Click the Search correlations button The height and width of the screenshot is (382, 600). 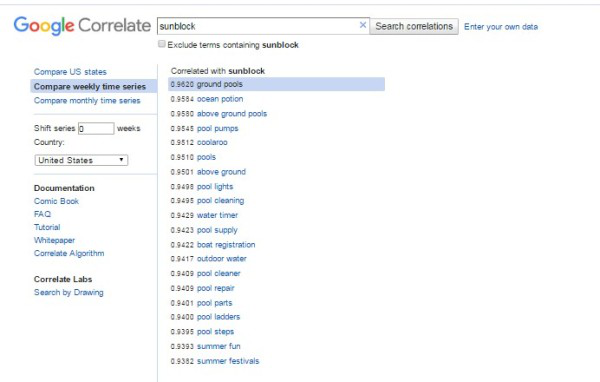pos(414,26)
